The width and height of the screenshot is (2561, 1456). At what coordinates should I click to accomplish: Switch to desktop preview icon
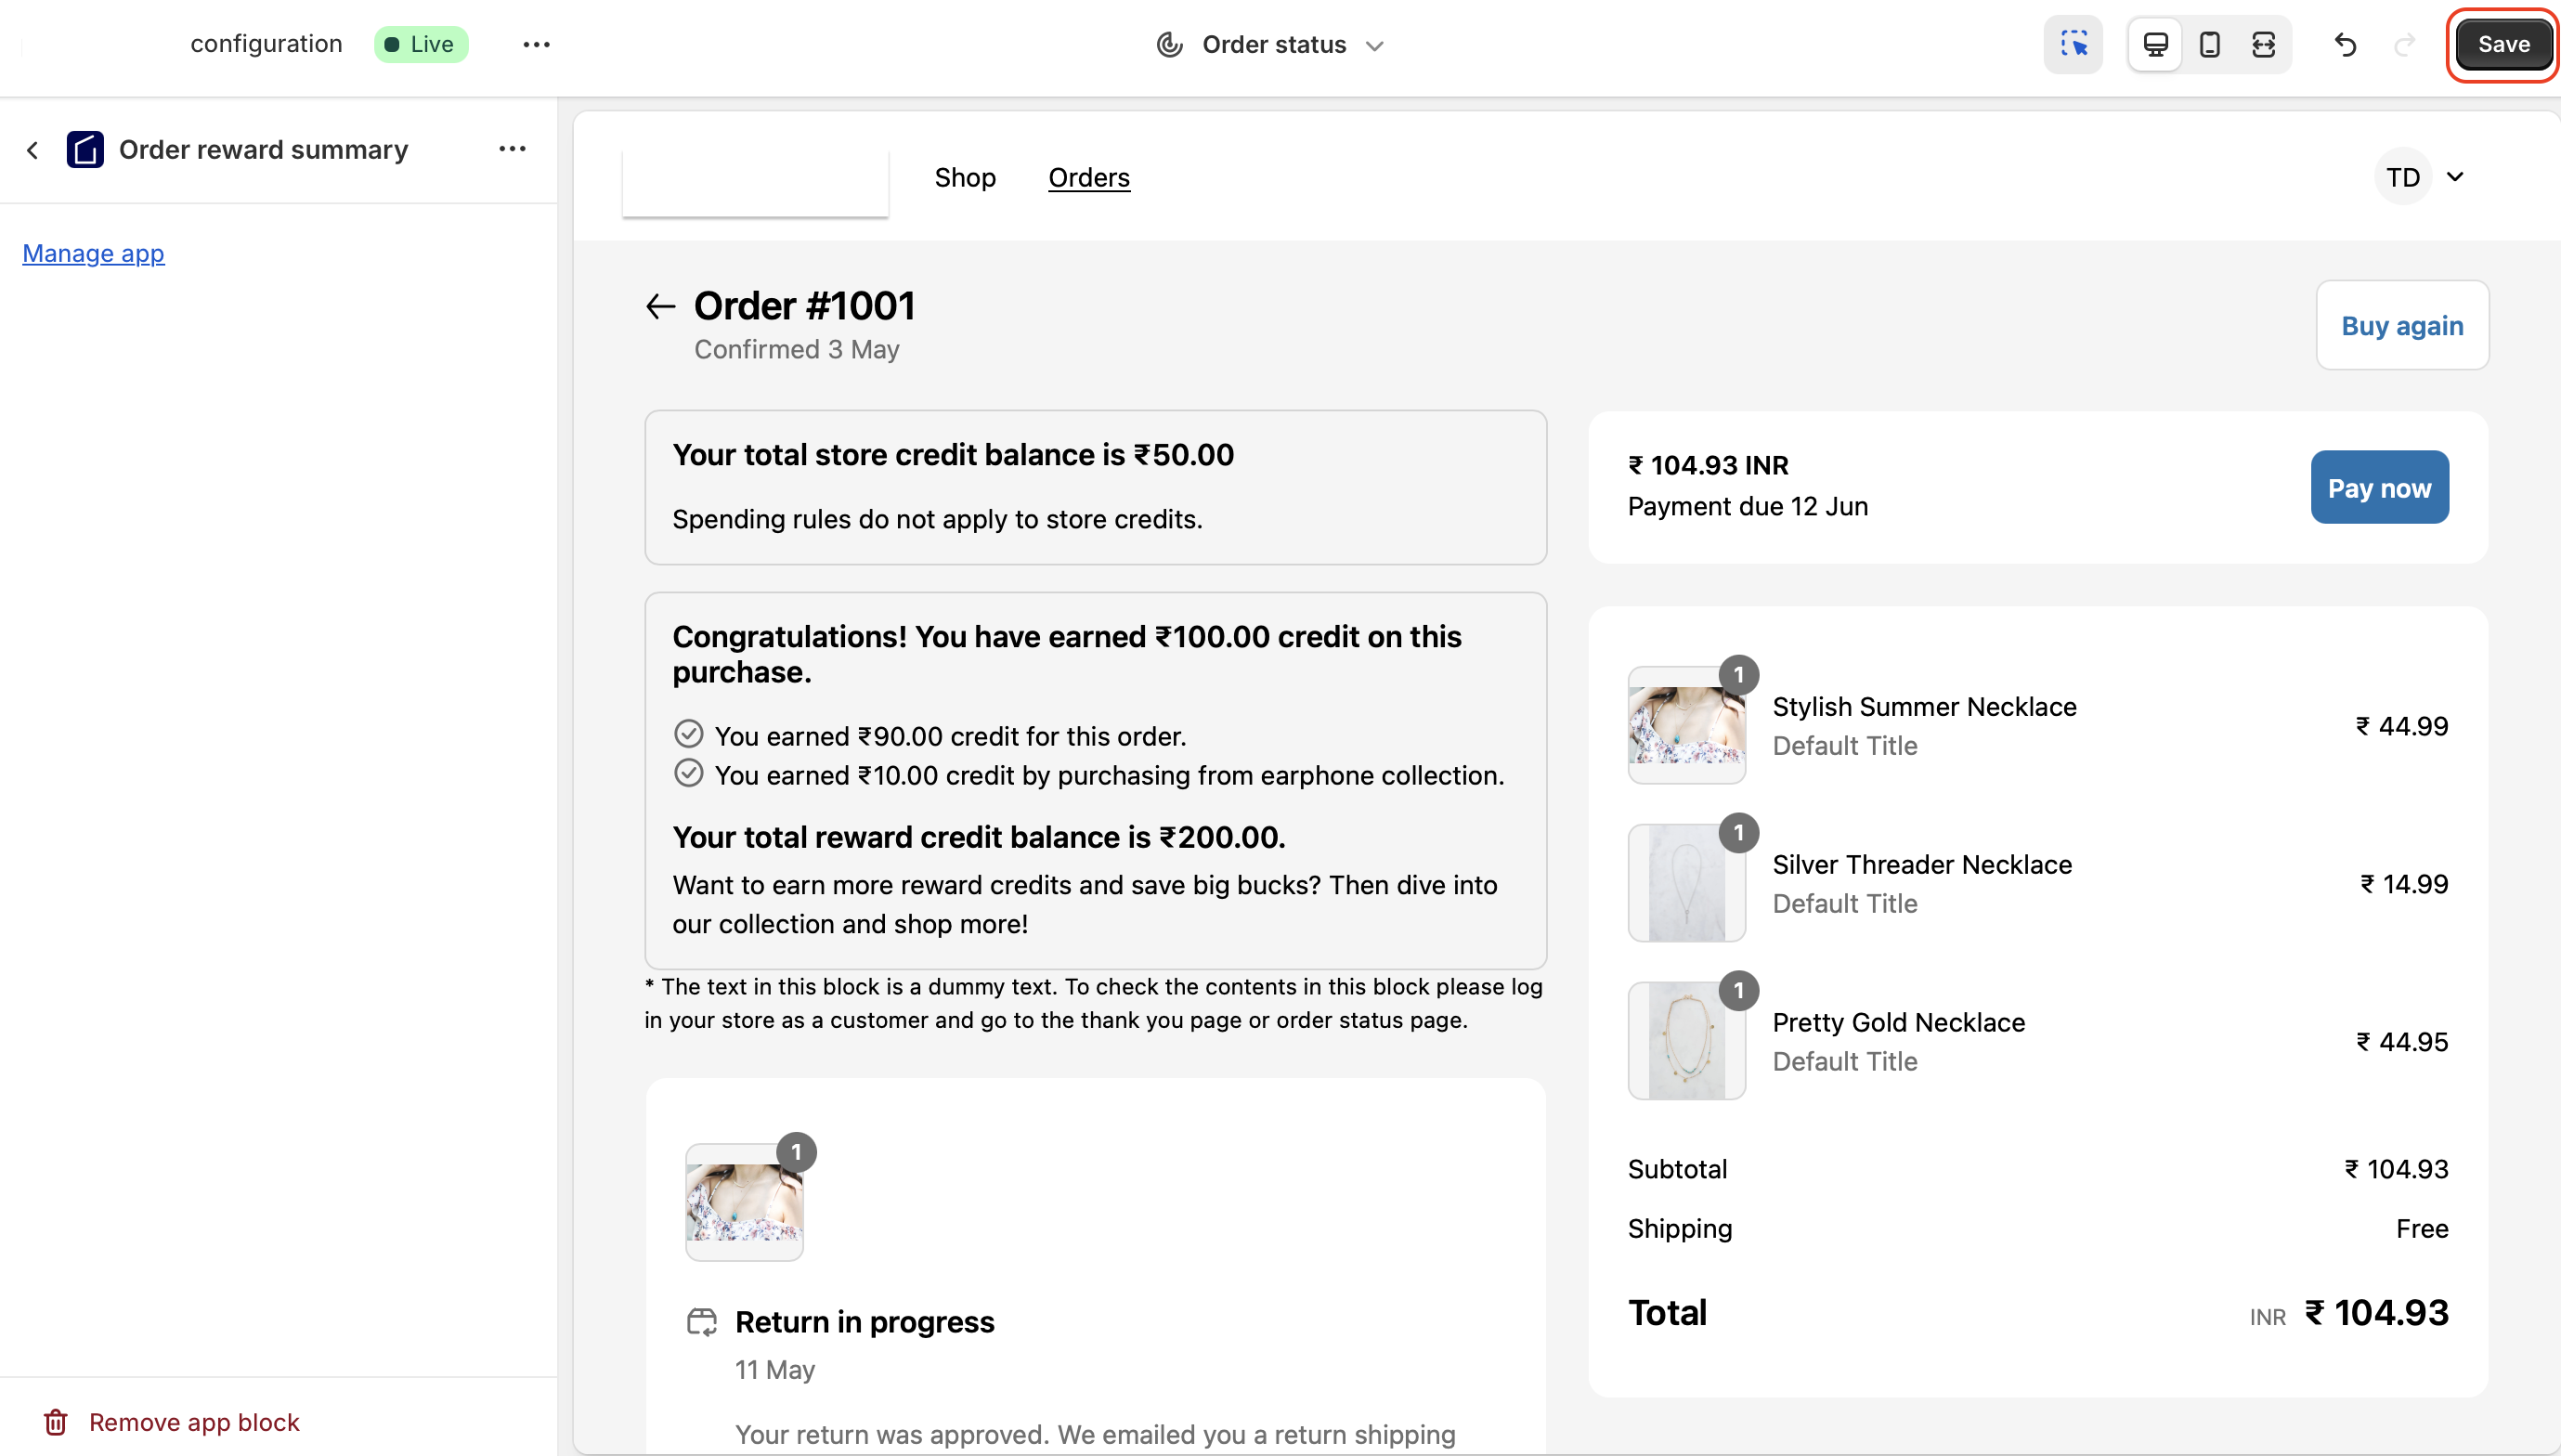(x=2155, y=44)
